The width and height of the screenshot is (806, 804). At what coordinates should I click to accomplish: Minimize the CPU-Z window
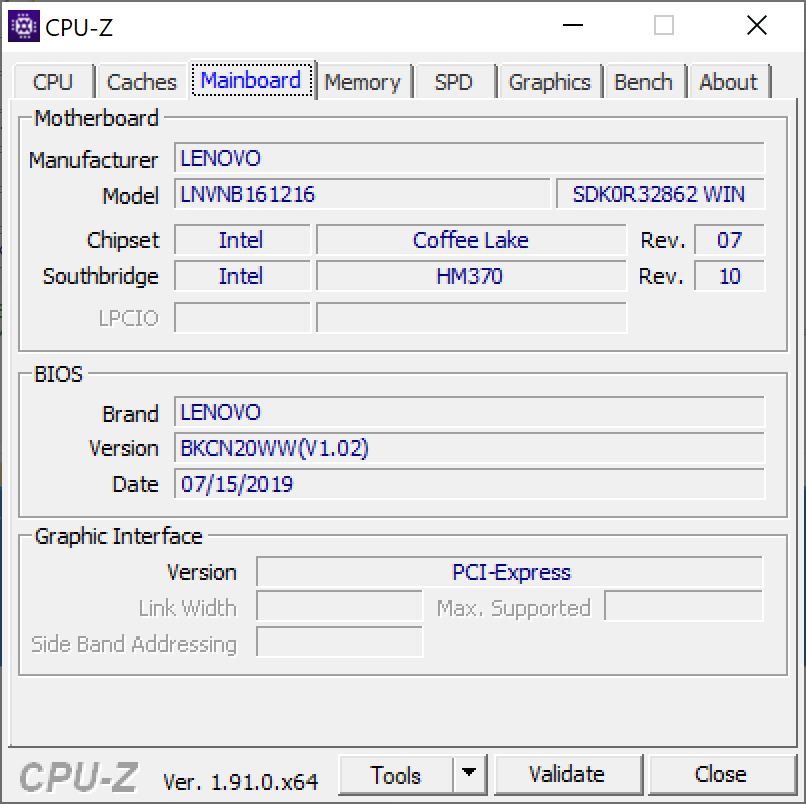[x=572, y=27]
